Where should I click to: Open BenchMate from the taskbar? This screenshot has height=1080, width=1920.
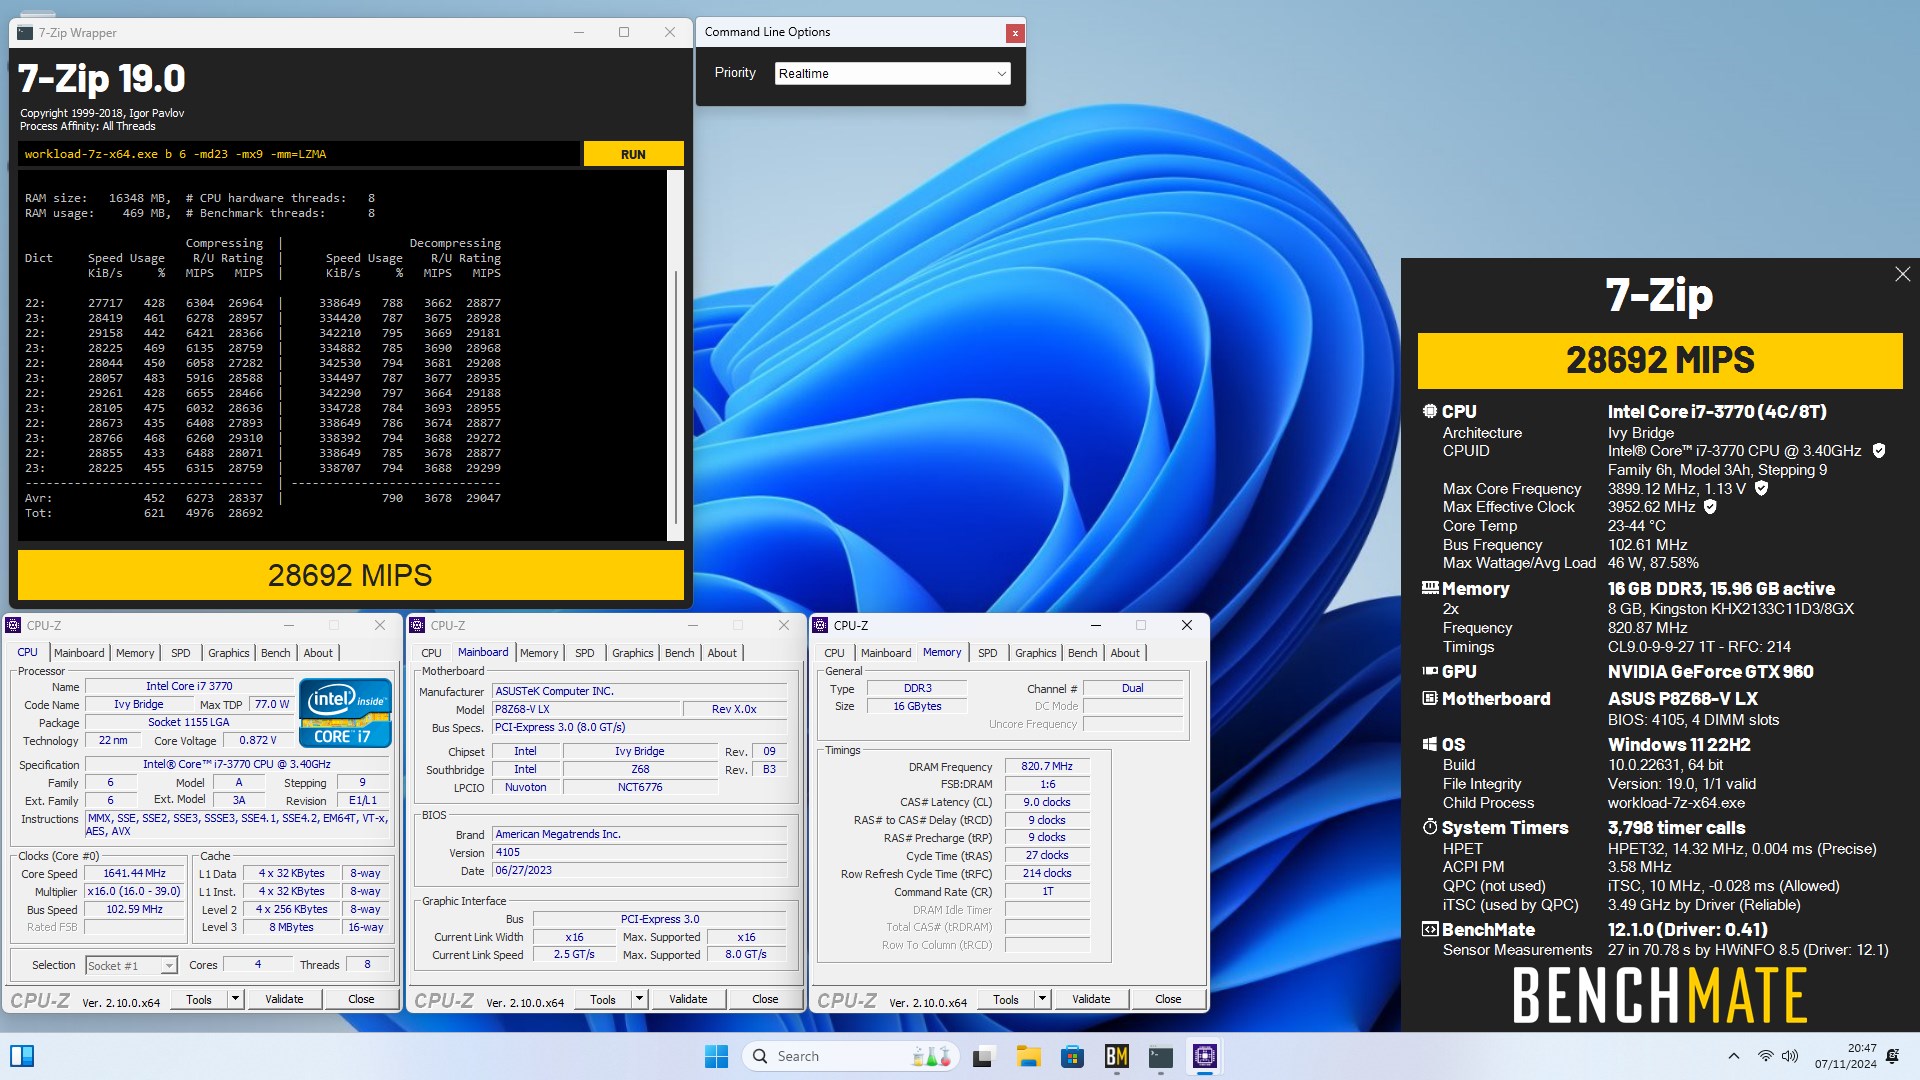click(1116, 1056)
